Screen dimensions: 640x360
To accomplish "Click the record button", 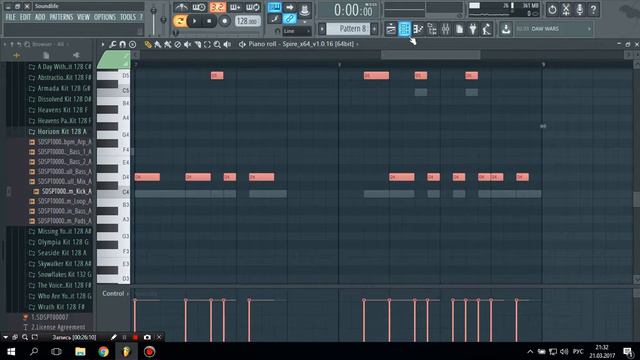I will 224,21.
